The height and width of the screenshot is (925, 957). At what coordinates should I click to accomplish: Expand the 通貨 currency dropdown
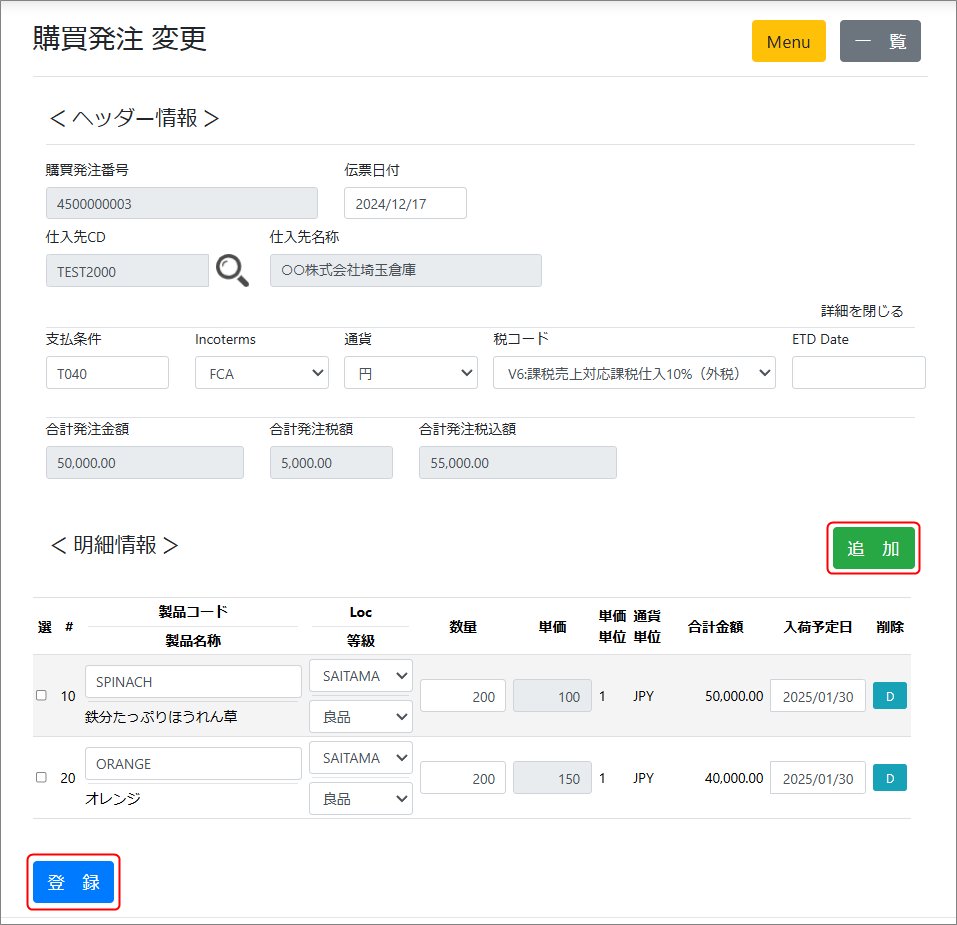(x=410, y=373)
